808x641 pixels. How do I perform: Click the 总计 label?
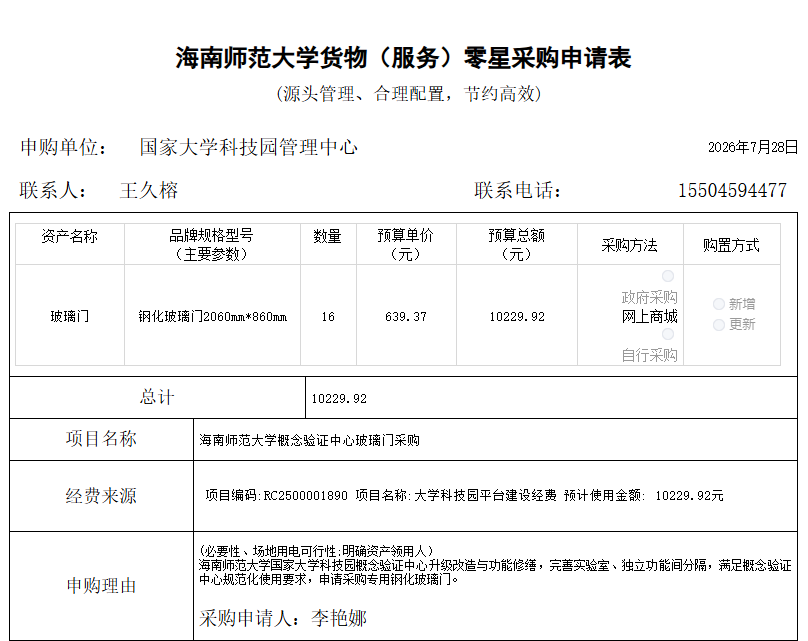pos(157,397)
